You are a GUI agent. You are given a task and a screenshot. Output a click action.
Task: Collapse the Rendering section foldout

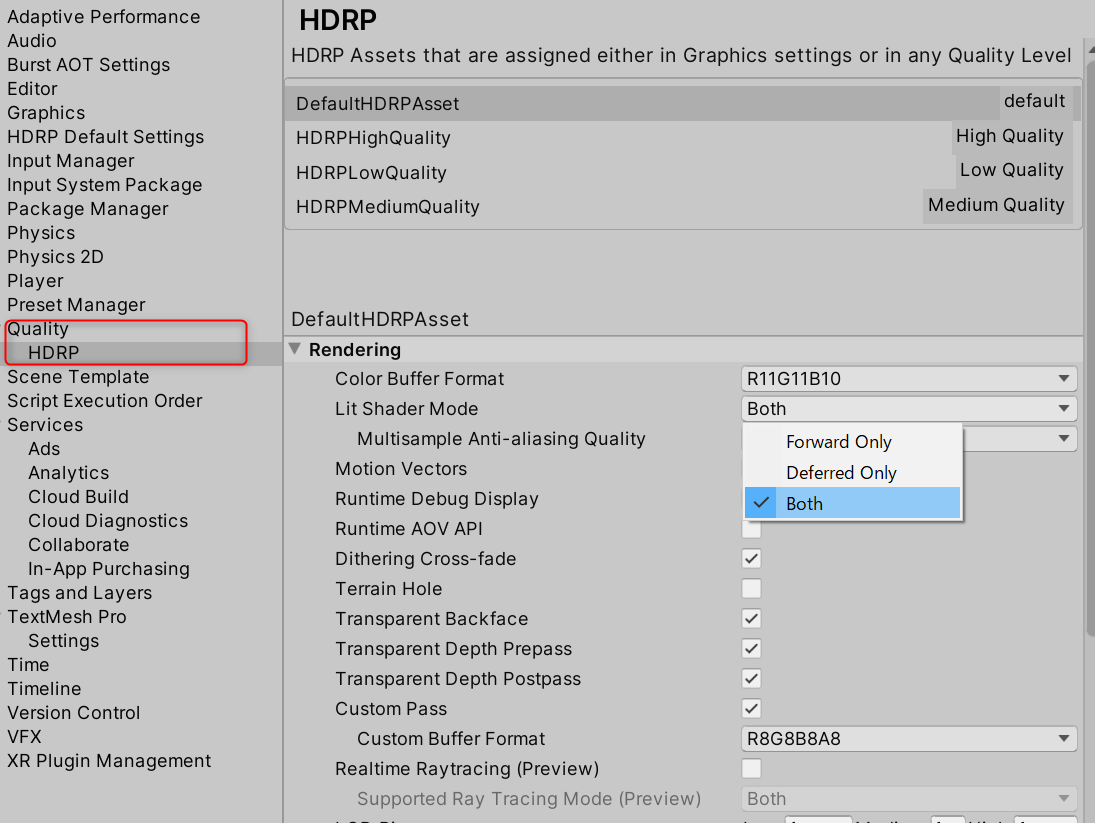click(x=294, y=349)
